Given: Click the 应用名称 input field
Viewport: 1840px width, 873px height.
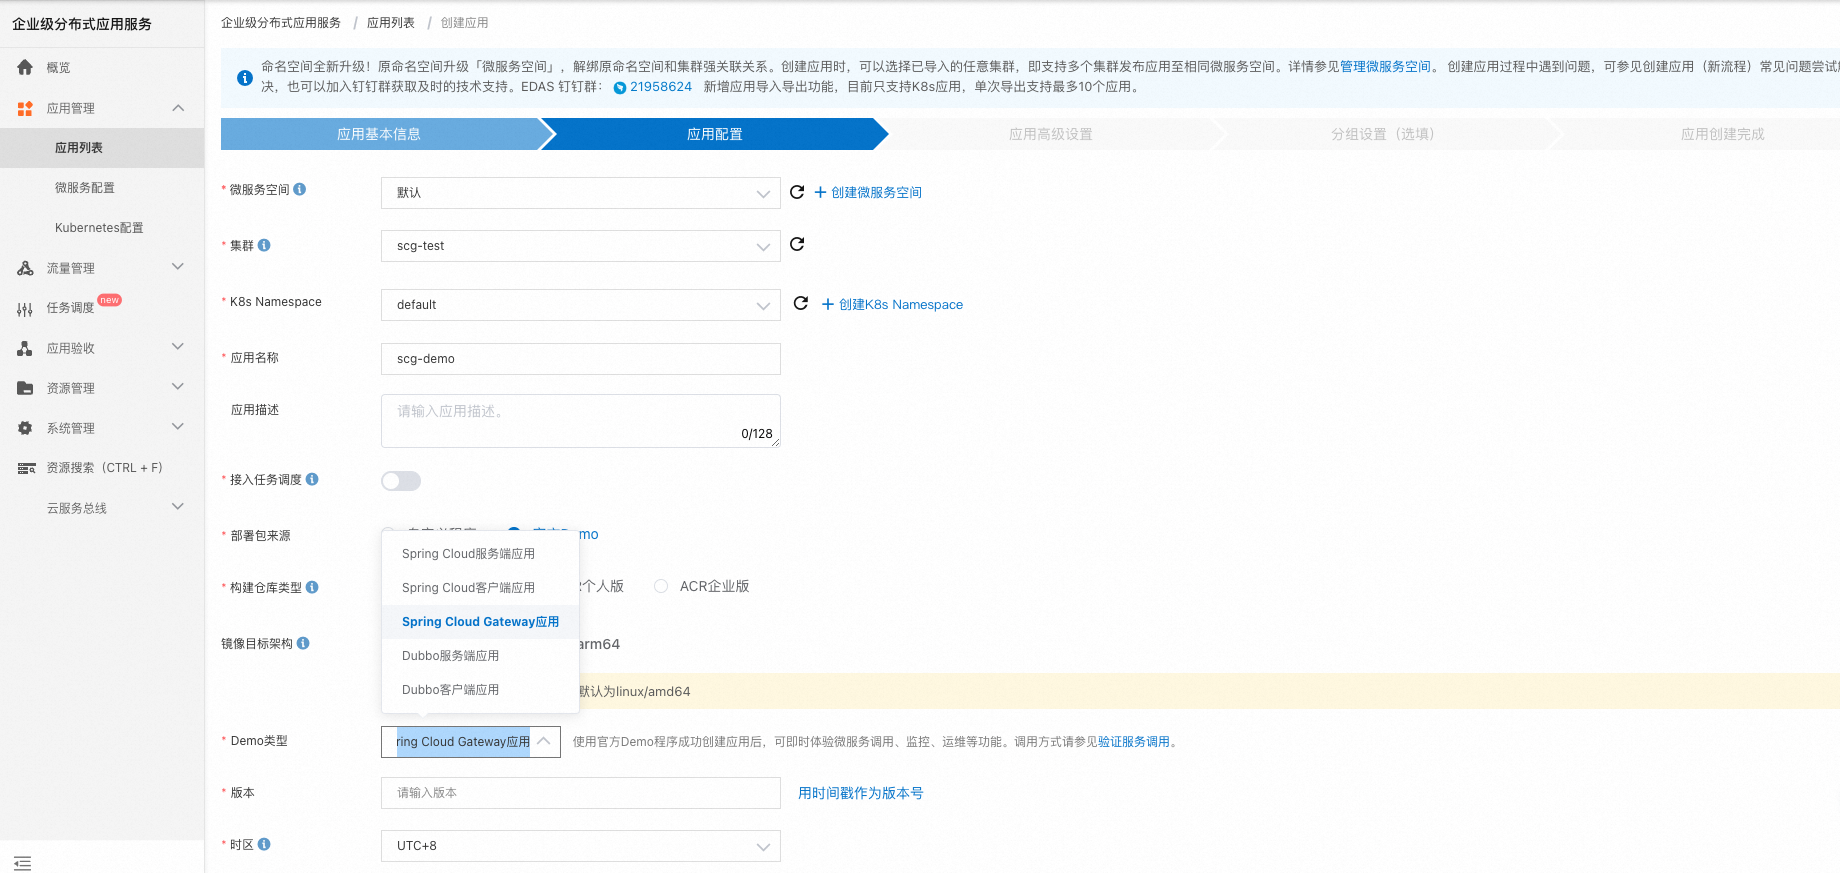Looking at the screenshot, I should pos(581,359).
